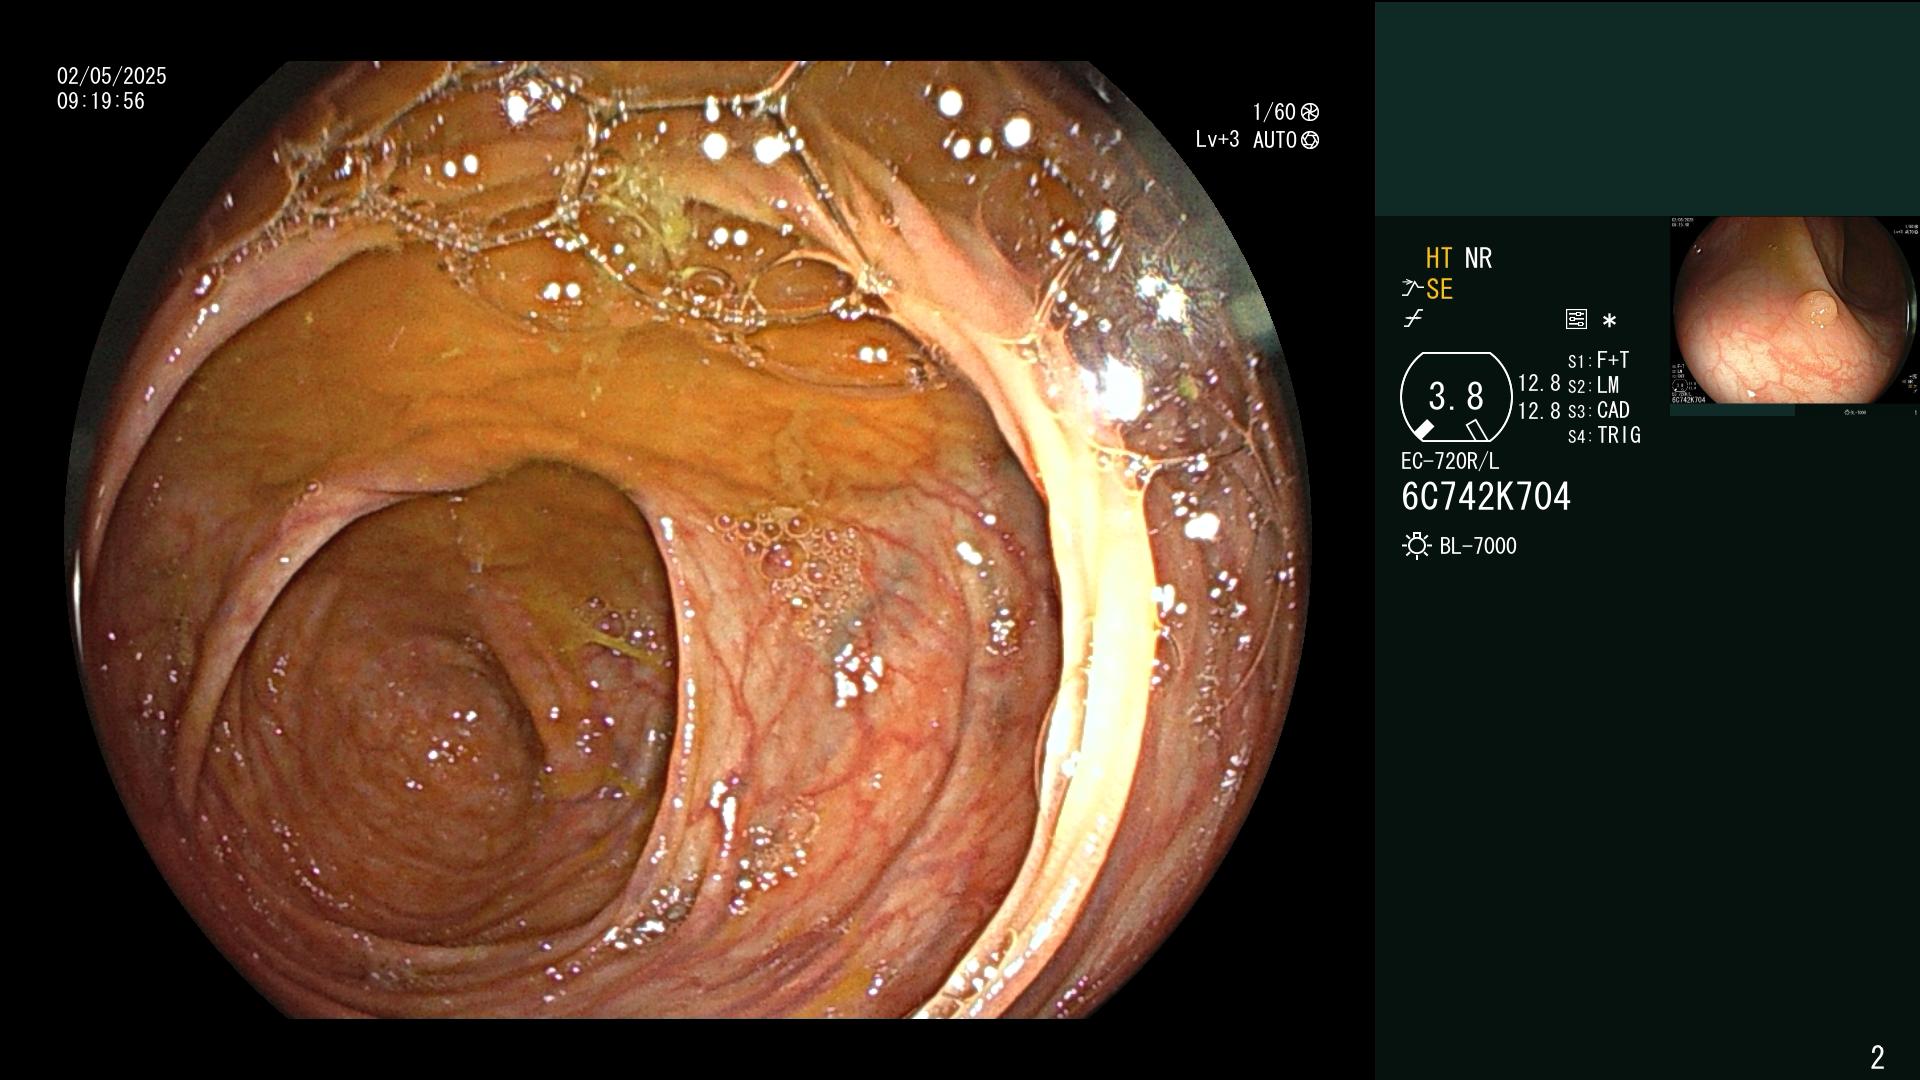Click the BL-7000 light source label
Image resolution: width=1920 pixels, height=1080 pixels.
[x=1478, y=546]
